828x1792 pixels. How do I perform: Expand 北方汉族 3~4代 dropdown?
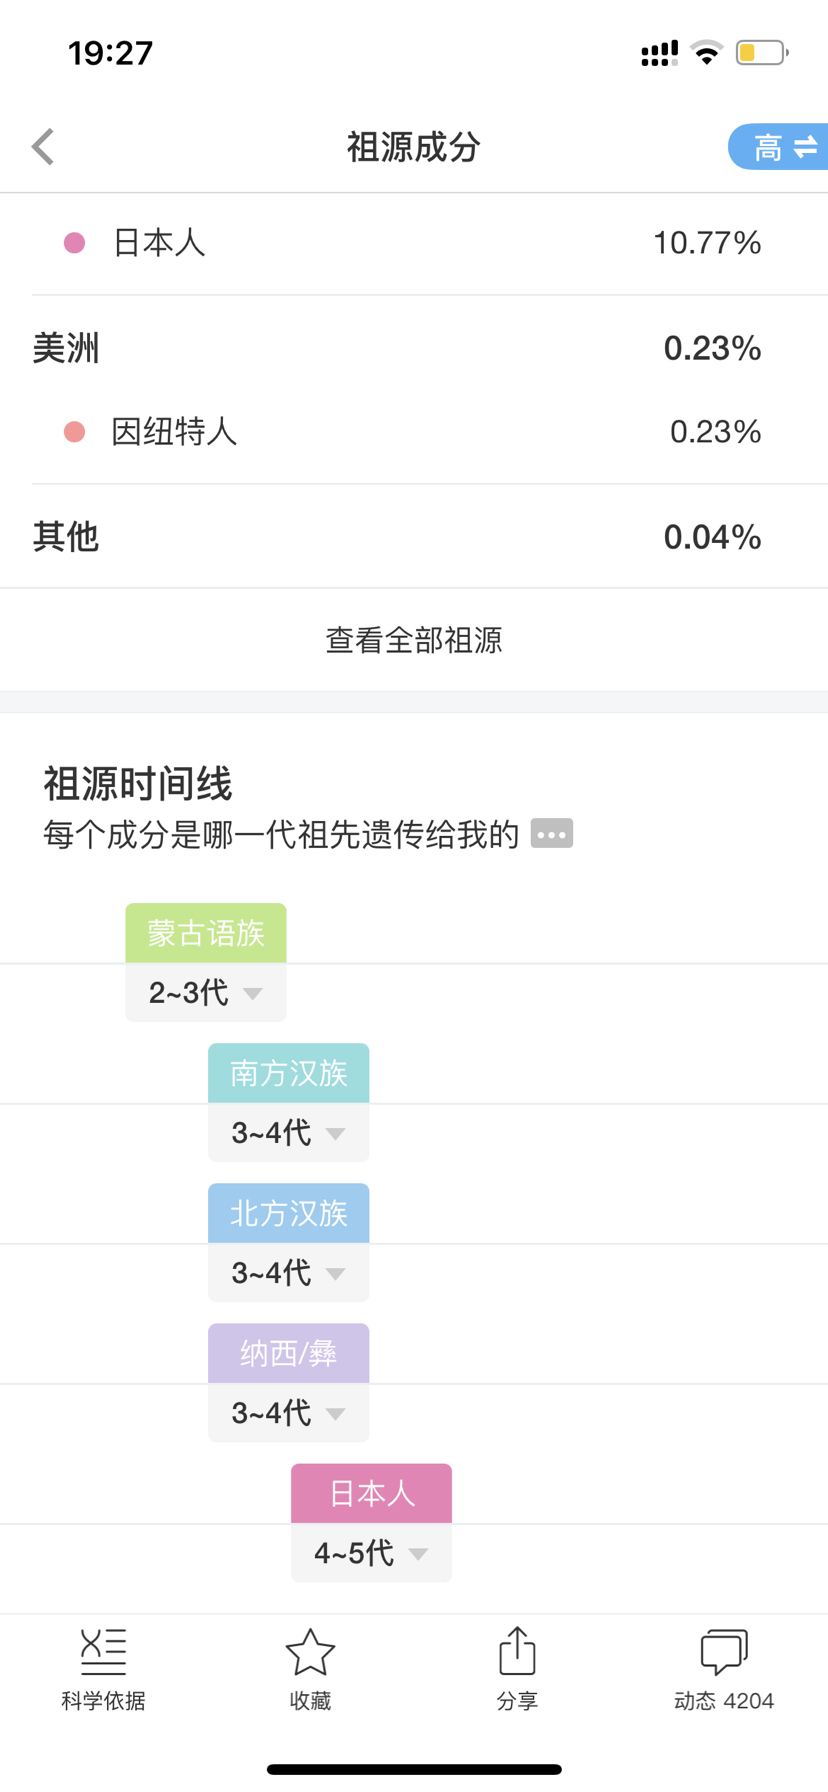pyautogui.click(x=289, y=1273)
